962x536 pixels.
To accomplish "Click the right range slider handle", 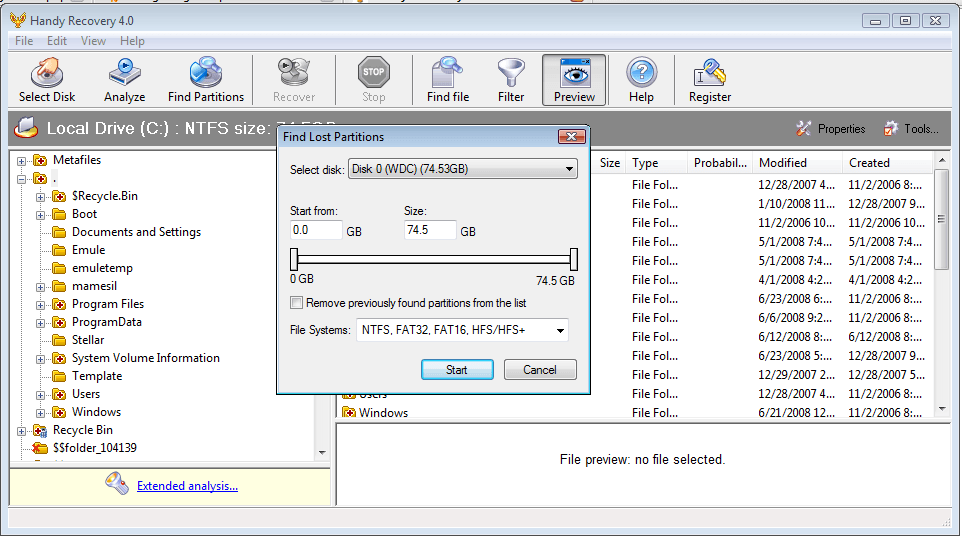I will pos(574,259).
